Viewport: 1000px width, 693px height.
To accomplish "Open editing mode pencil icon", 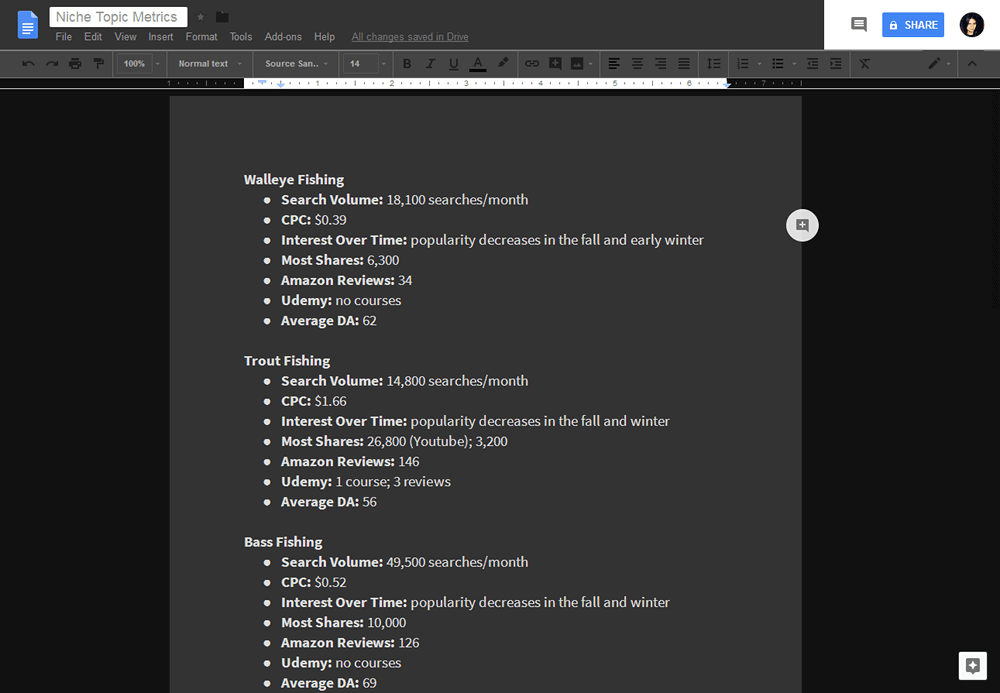I will click(x=934, y=64).
